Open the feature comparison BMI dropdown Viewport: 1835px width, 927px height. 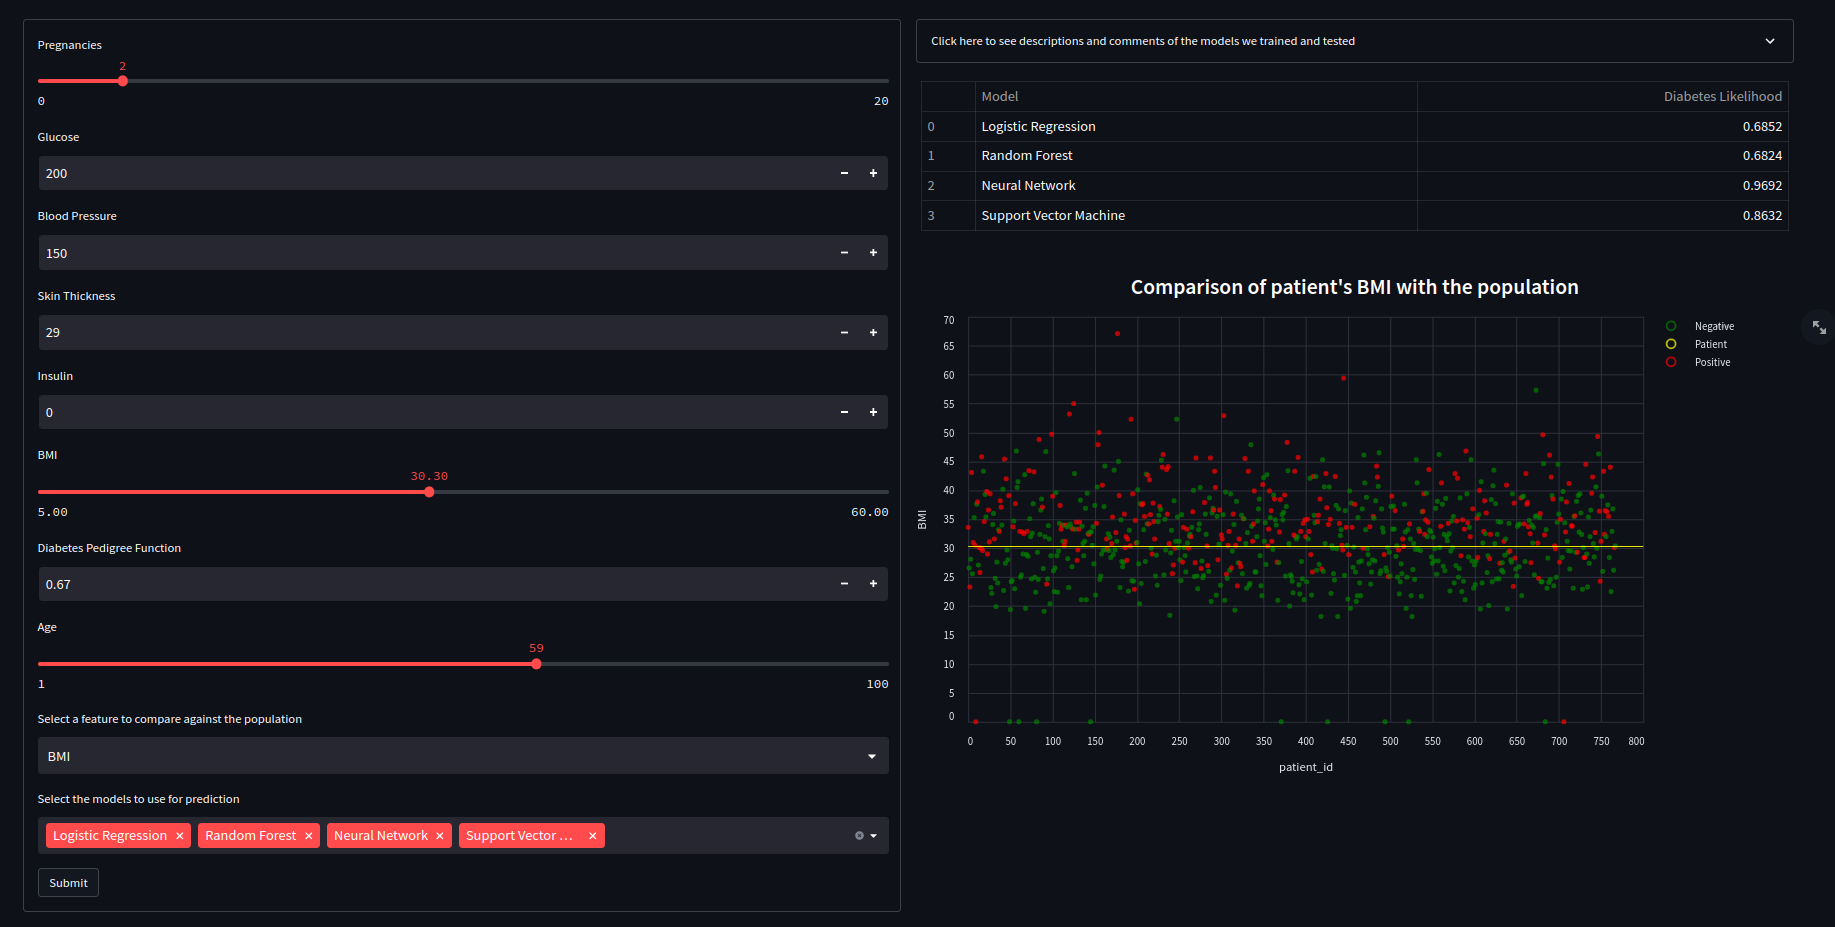point(462,757)
